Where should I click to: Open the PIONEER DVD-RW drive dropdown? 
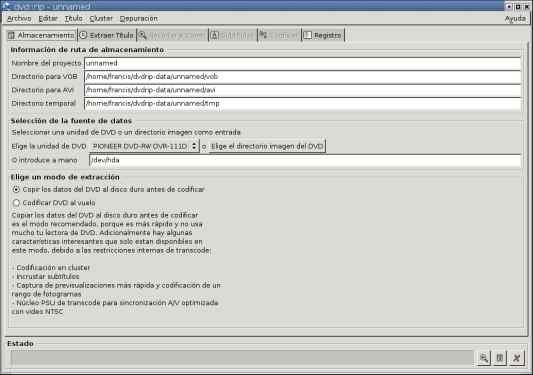coord(144,146)
